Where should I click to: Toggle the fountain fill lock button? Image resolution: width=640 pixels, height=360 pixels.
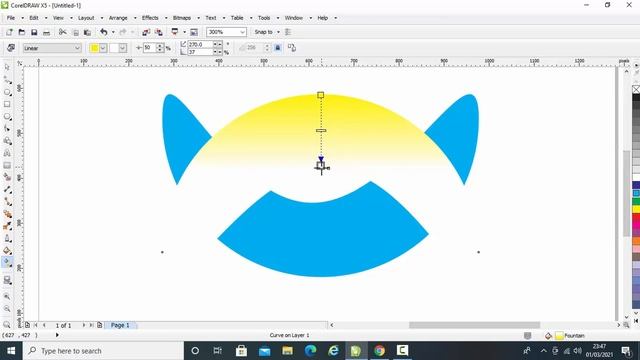click(x=278, y=48)
